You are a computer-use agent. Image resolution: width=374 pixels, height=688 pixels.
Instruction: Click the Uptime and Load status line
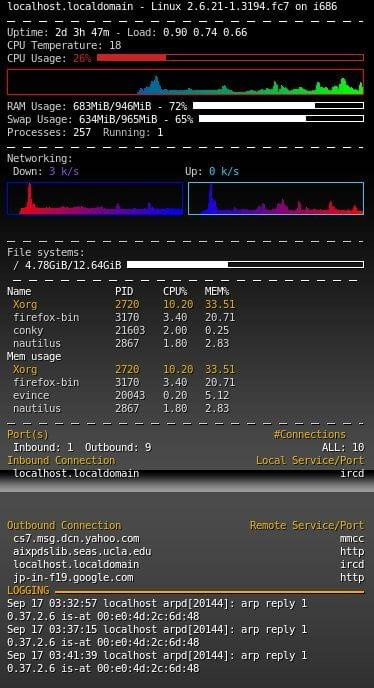(x=127, y=32)
